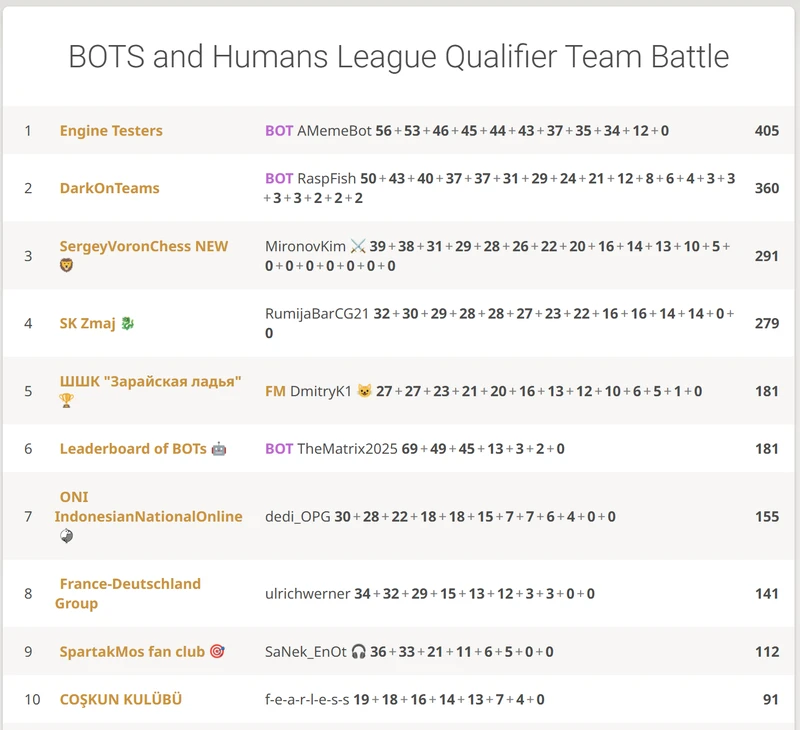
Task: Click the globe icon under ONI IndonesianNationalOnline
Action: point(66,536)
